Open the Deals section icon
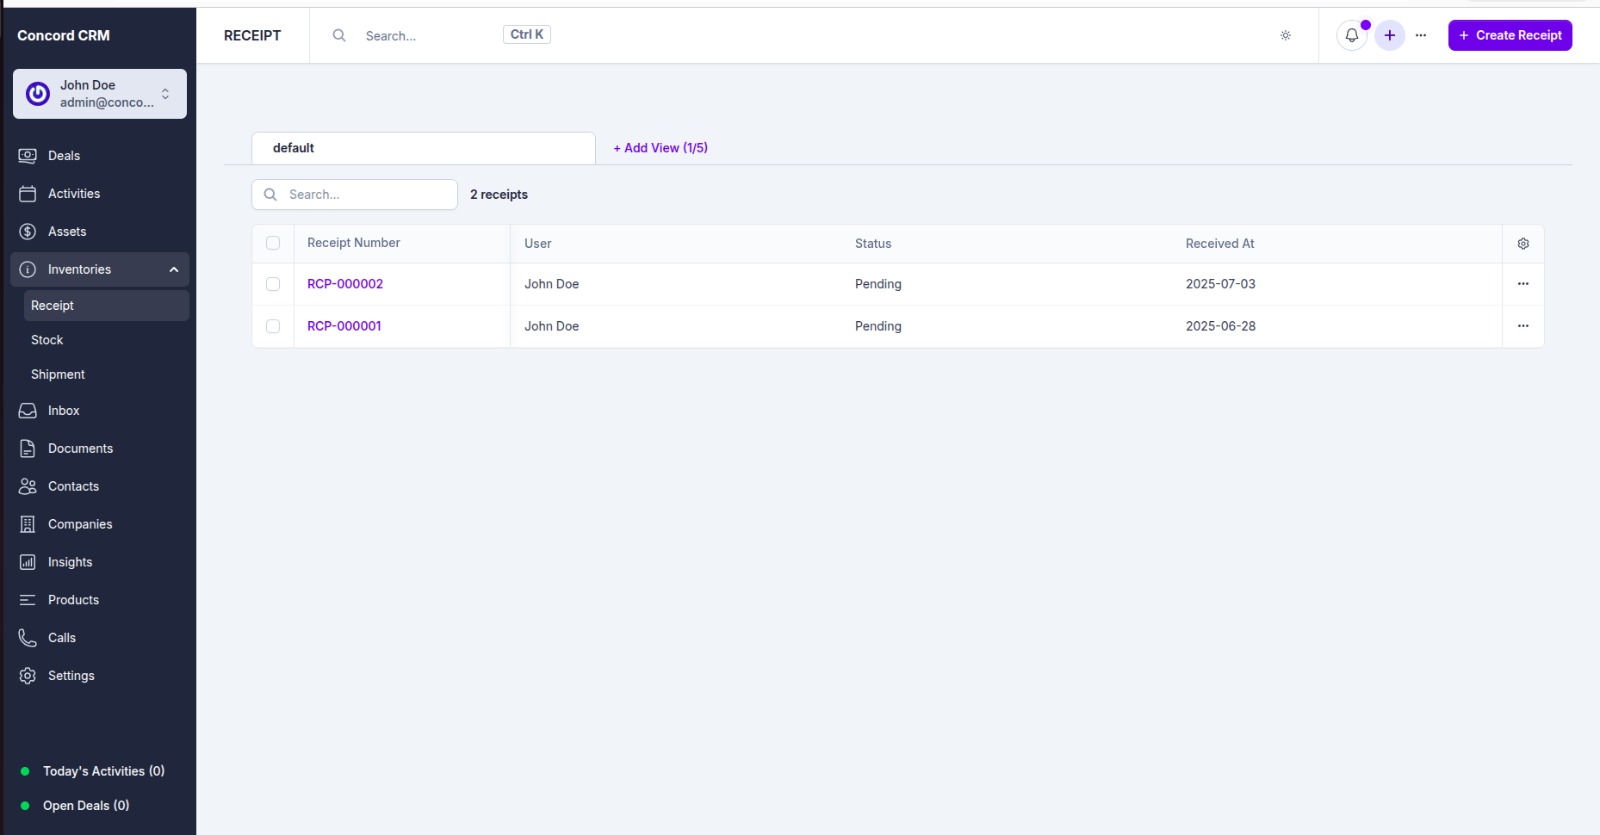Image resolution: width=1600 pixels, height=835 pixels. [28, 156]
